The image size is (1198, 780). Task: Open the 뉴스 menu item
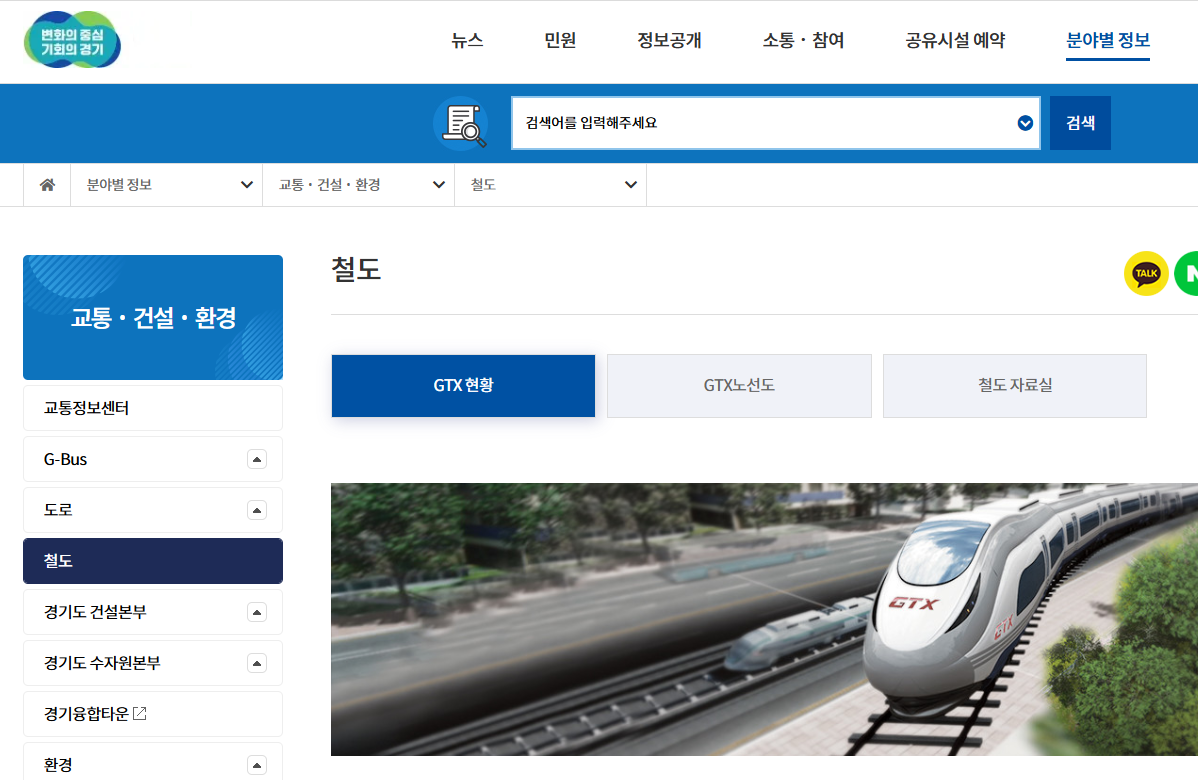coord(466,41)
